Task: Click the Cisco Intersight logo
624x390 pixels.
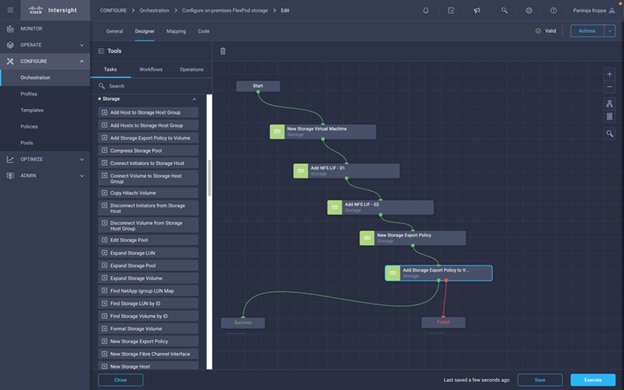Action: pyautogui.click(x=53, y=10)
